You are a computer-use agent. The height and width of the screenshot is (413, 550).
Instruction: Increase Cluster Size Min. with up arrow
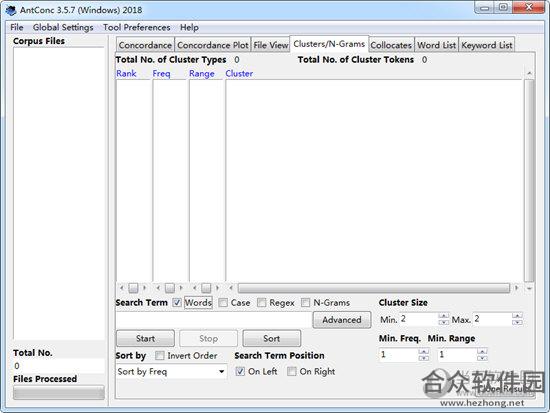coord(444,315)
